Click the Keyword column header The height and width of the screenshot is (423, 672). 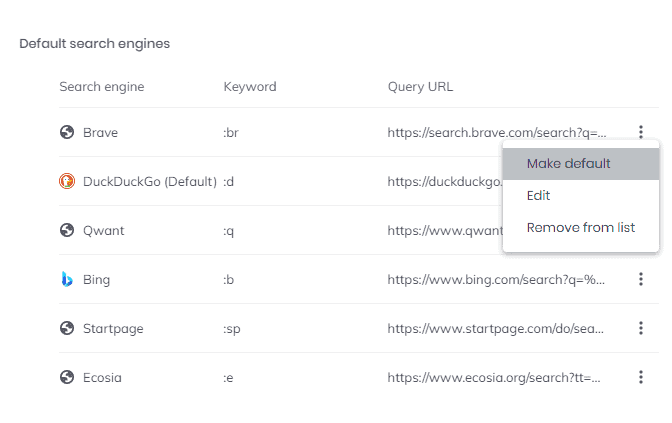(250, 87)
